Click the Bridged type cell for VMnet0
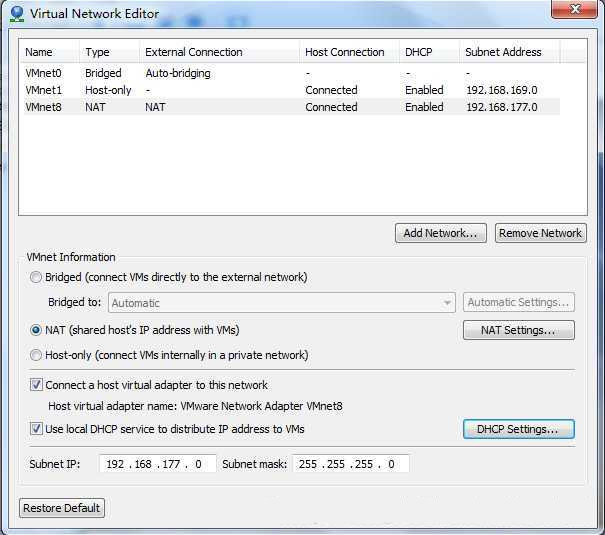 pyautogui.click(x=103, y=73)
